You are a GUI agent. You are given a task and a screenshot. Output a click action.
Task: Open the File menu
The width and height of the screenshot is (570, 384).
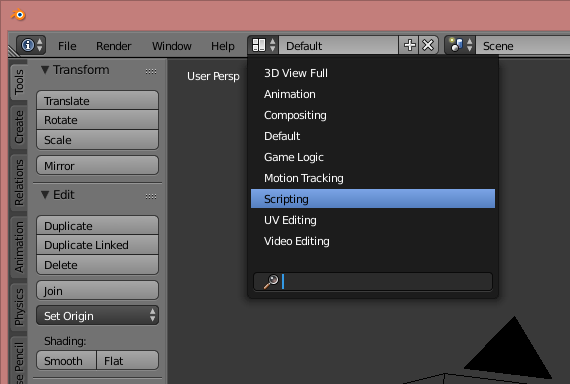click(x=67, y=46)
